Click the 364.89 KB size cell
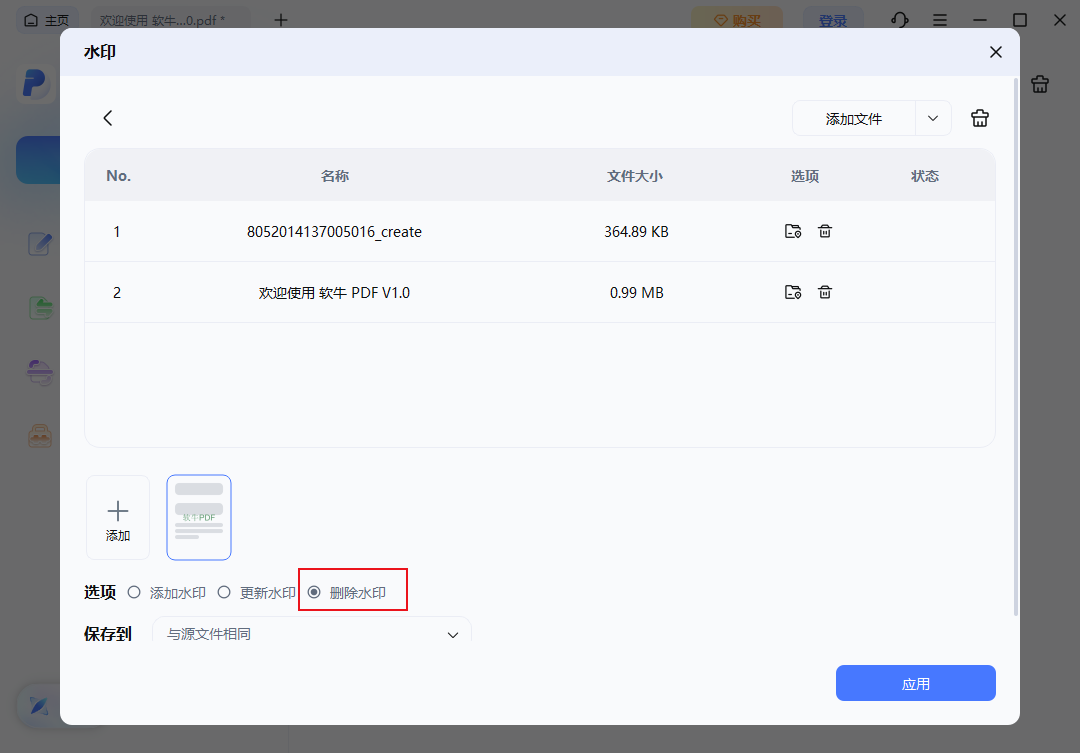 click(x=636, y=231)
